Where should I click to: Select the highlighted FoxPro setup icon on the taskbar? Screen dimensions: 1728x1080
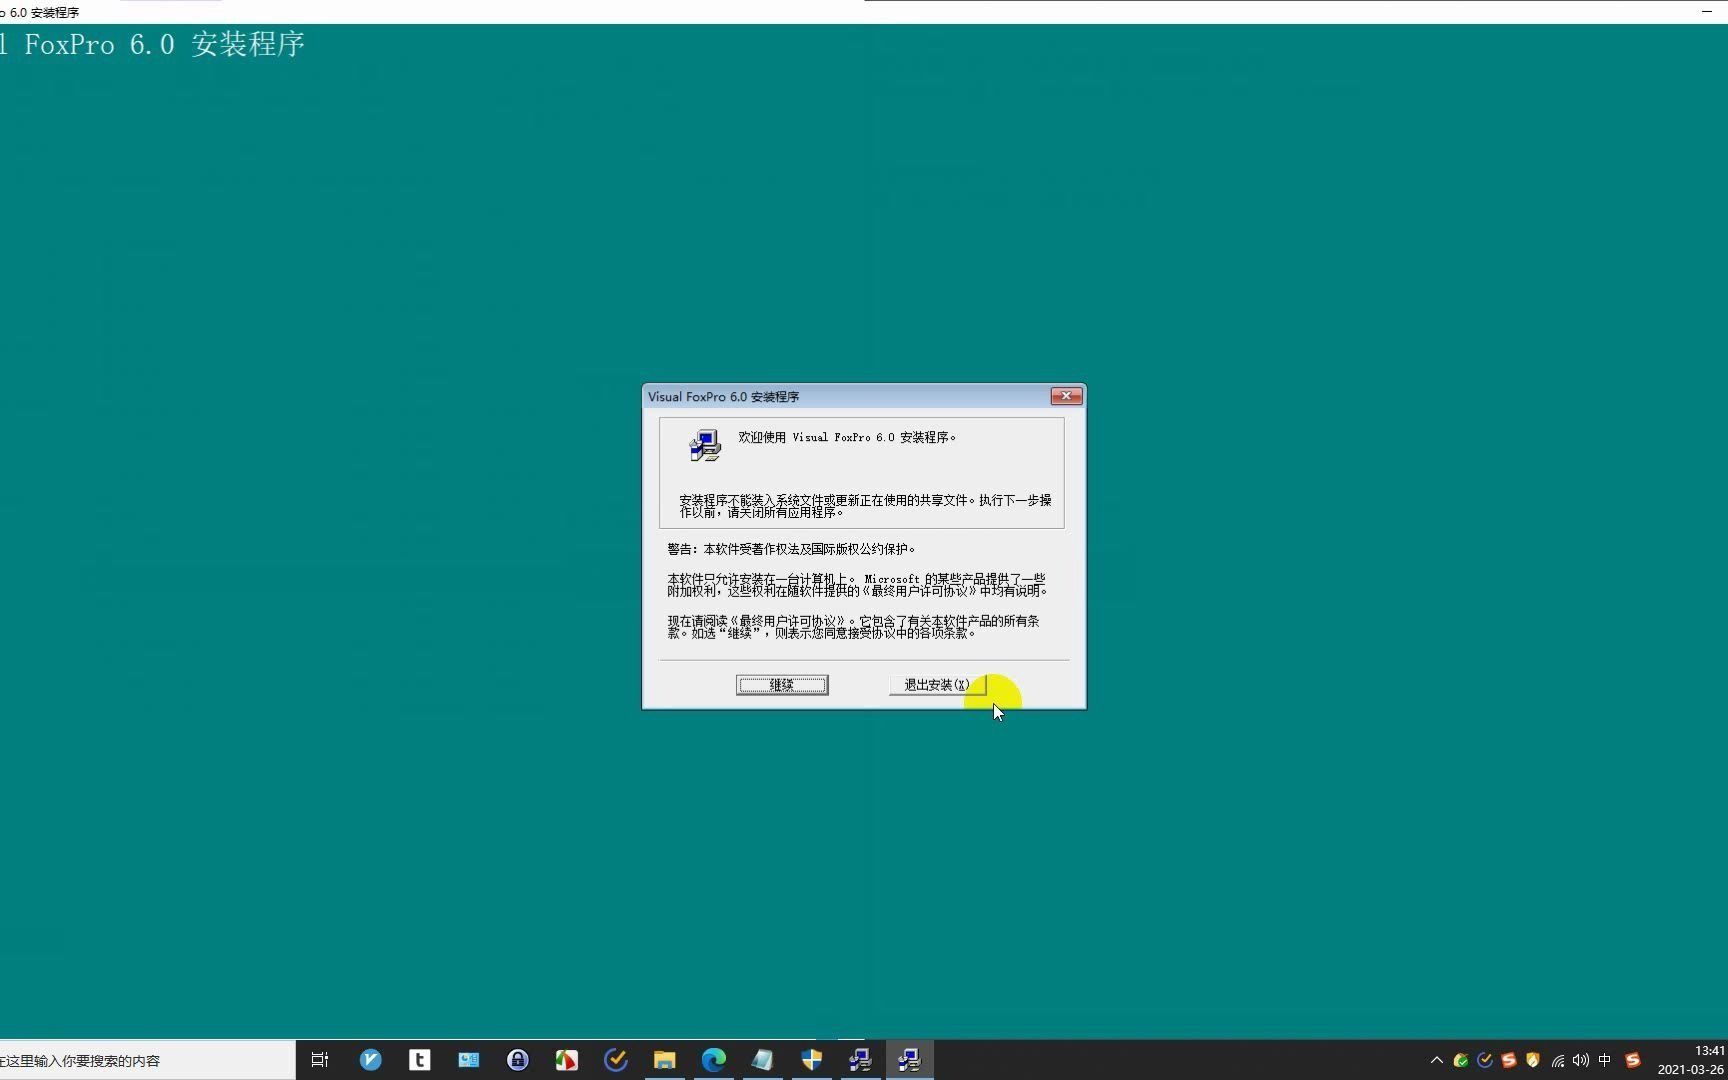pyautogui.click(x=910, y=1060)
